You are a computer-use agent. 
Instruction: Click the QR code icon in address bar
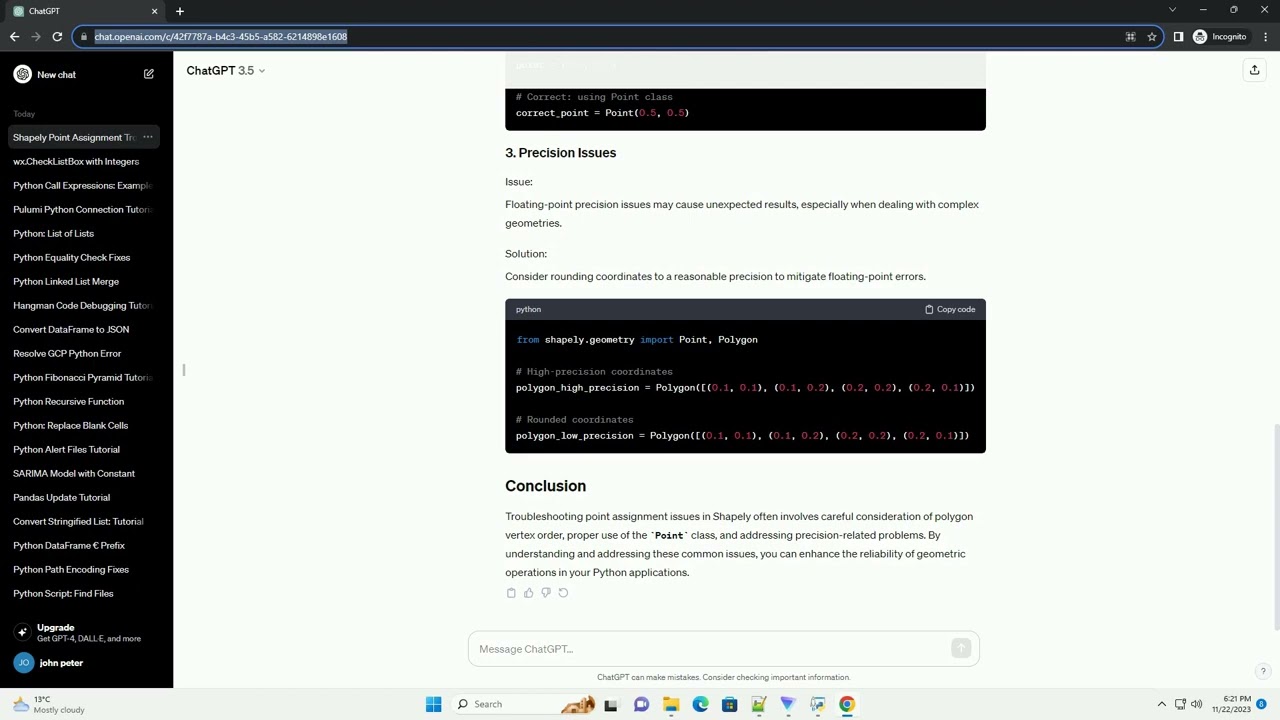click(x=1130, y=37)
